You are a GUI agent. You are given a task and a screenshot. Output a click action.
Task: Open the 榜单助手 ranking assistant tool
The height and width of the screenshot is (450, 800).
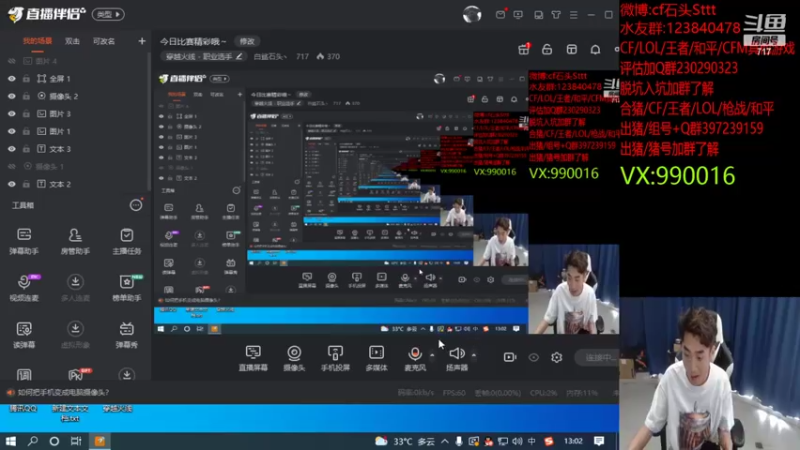[x=127, y=288]
